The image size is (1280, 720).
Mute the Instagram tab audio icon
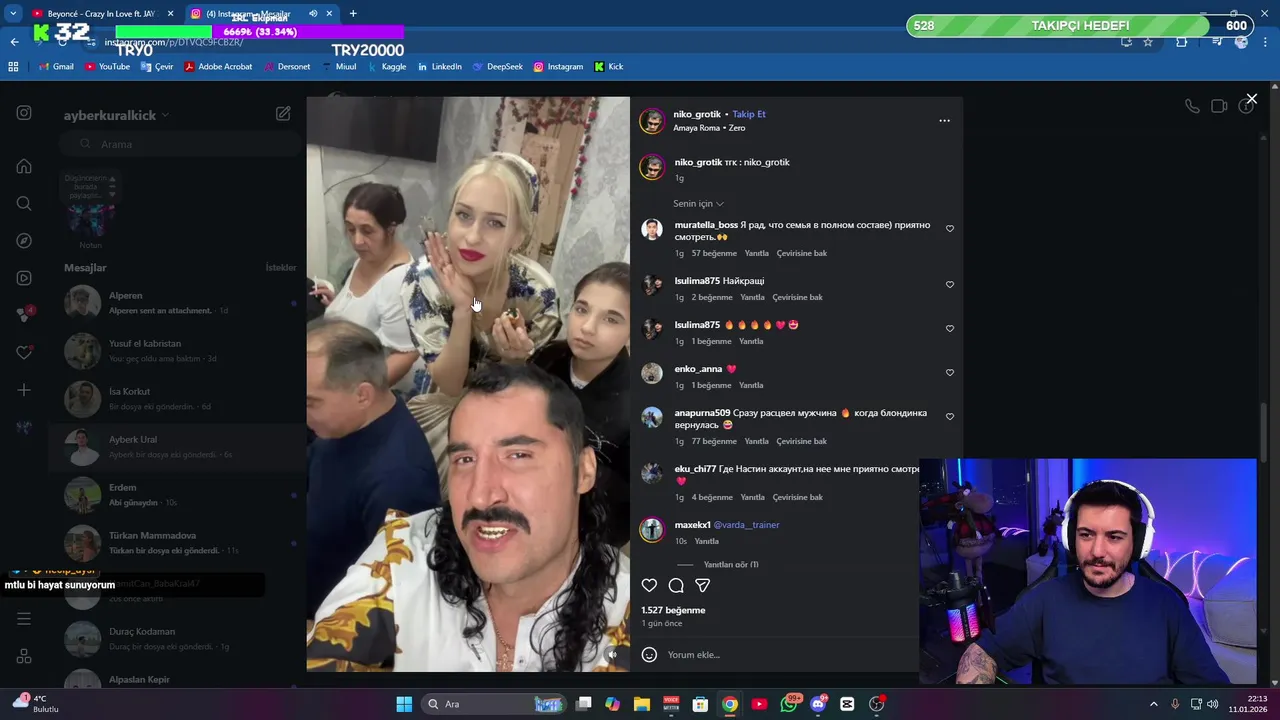pos(313,14)
